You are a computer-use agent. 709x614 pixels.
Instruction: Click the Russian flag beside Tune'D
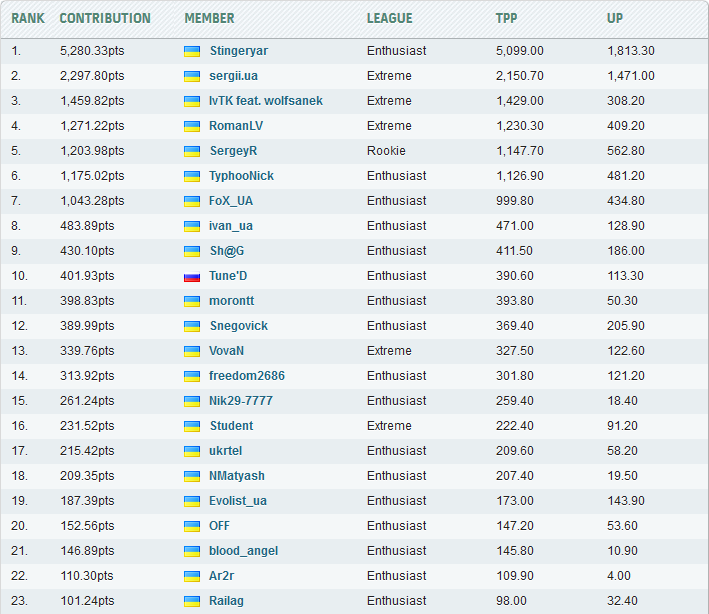[192, 276]
